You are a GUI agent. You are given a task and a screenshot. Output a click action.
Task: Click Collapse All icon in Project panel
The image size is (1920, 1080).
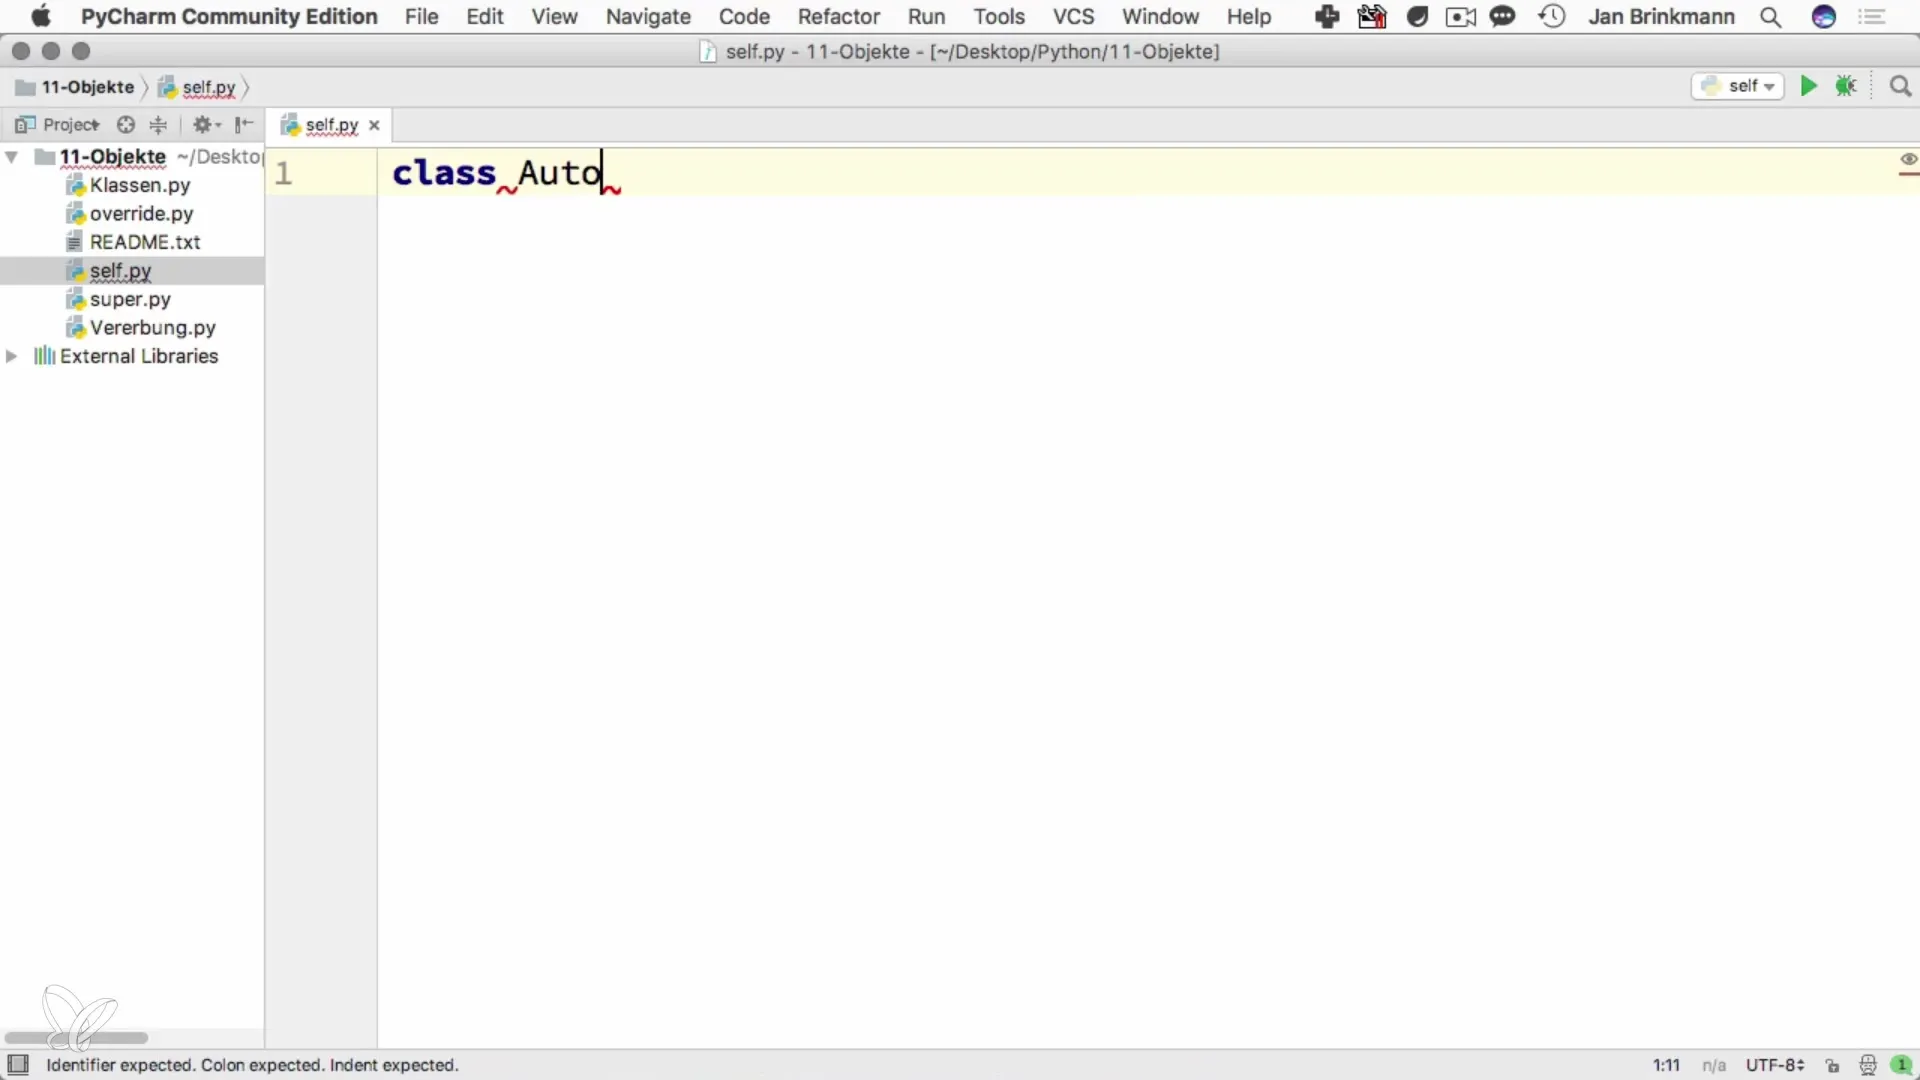(x=158, y=125)
